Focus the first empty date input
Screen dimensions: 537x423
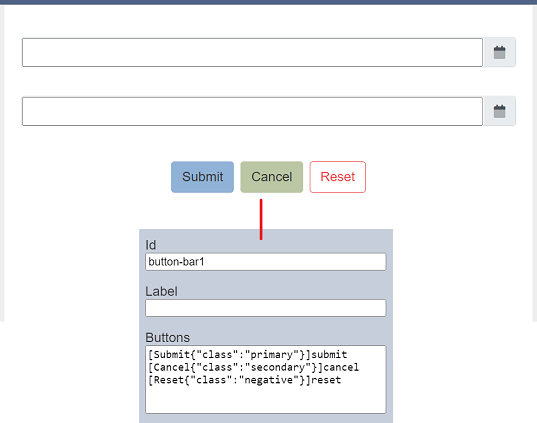[252, 52]
